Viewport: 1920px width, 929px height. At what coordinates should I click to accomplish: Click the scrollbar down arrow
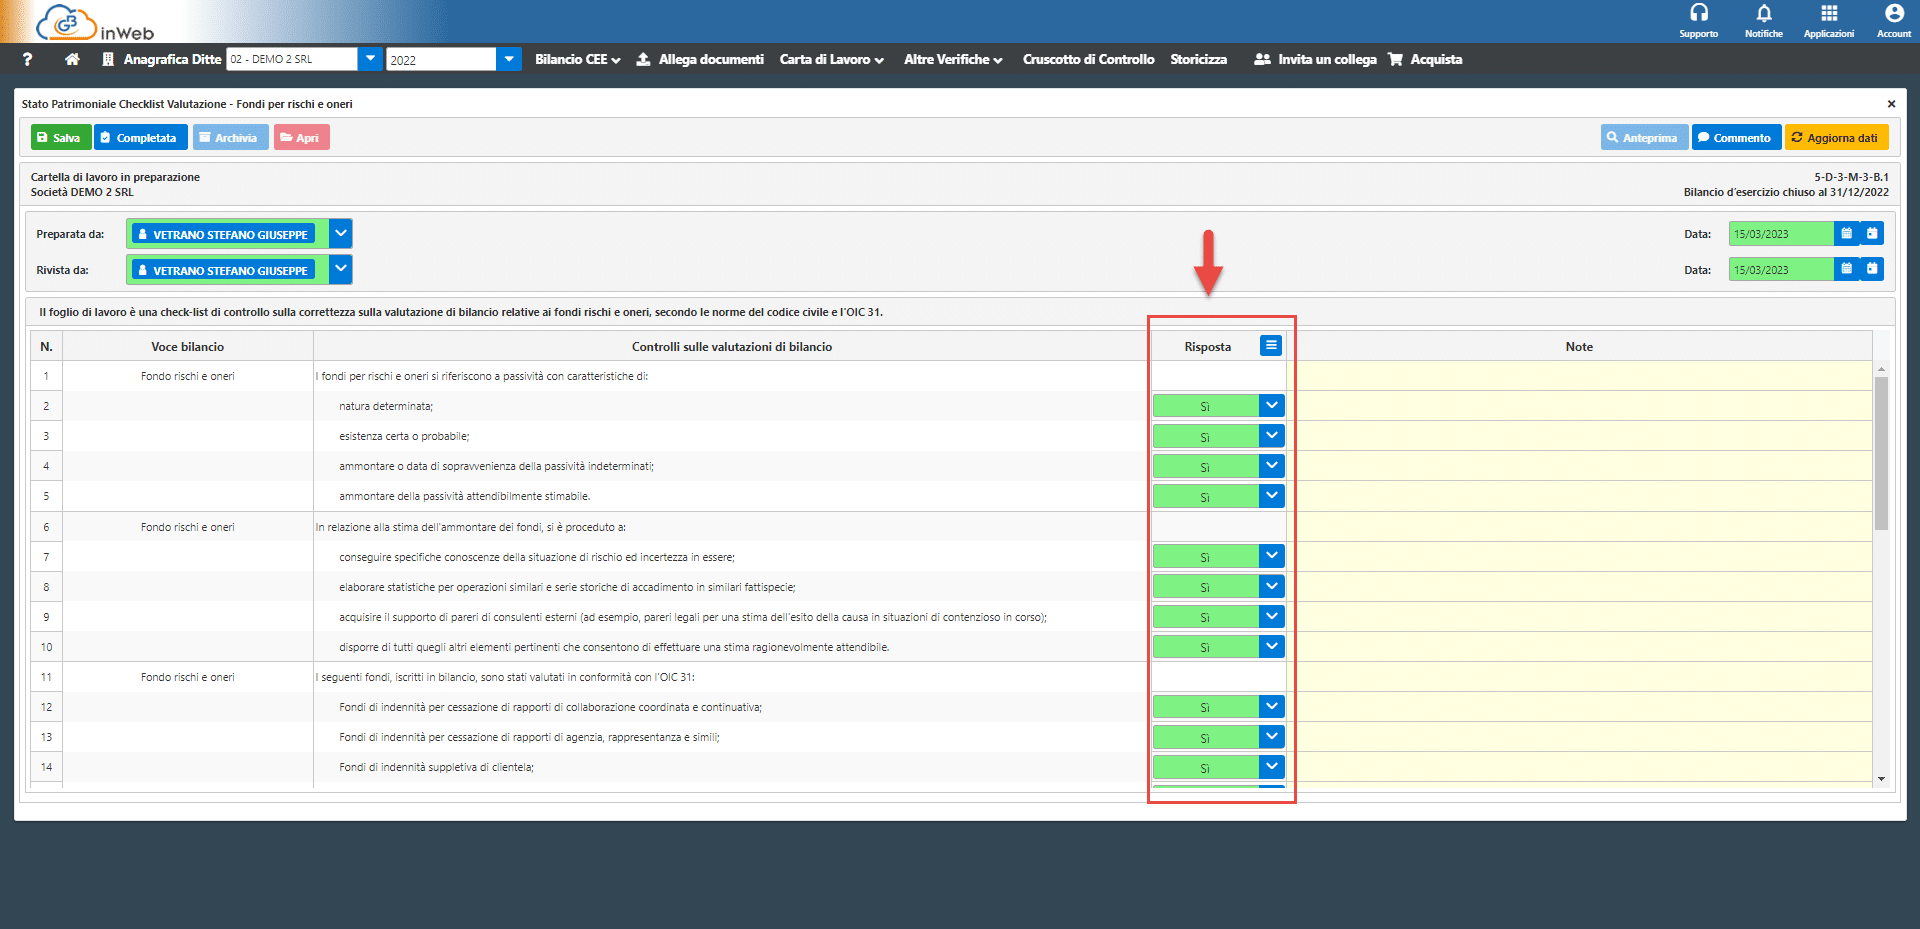[x=1881, y=779]
